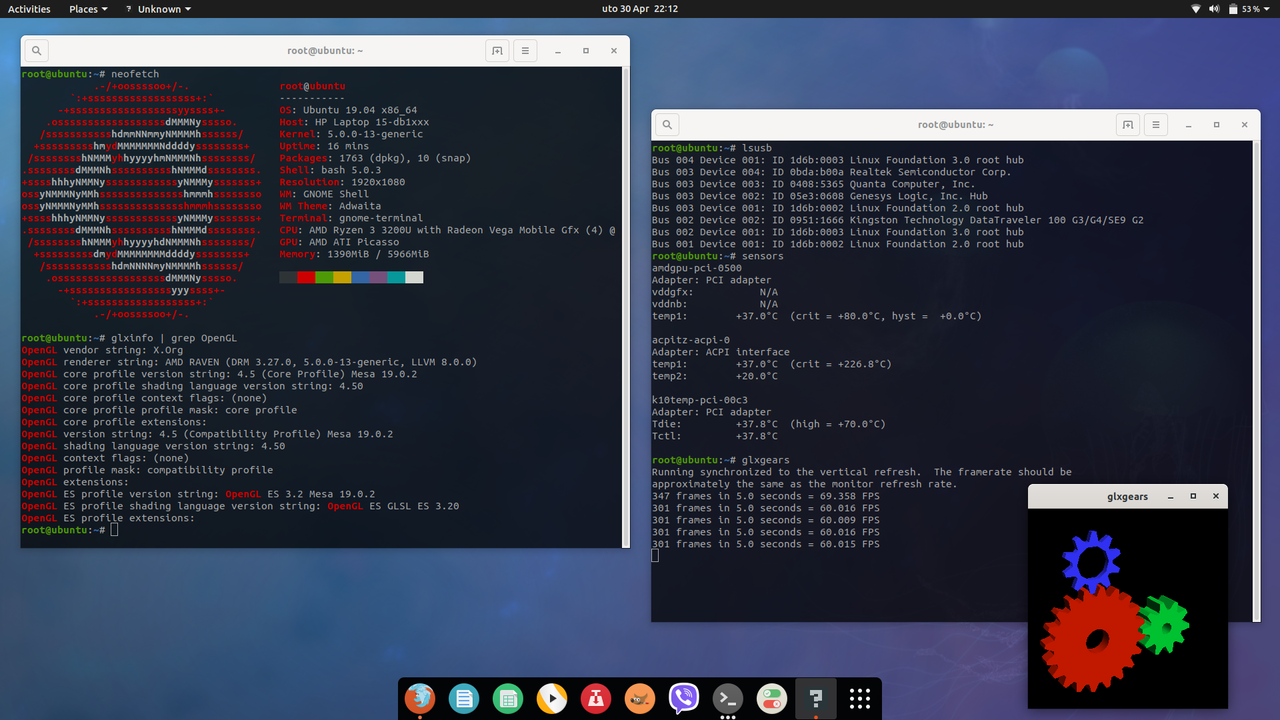Open the hamburger menu of the left terminal

tap(525, 50)
